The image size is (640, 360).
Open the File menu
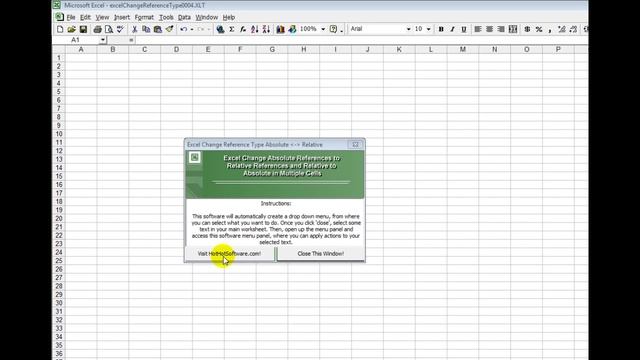[71, 17]
